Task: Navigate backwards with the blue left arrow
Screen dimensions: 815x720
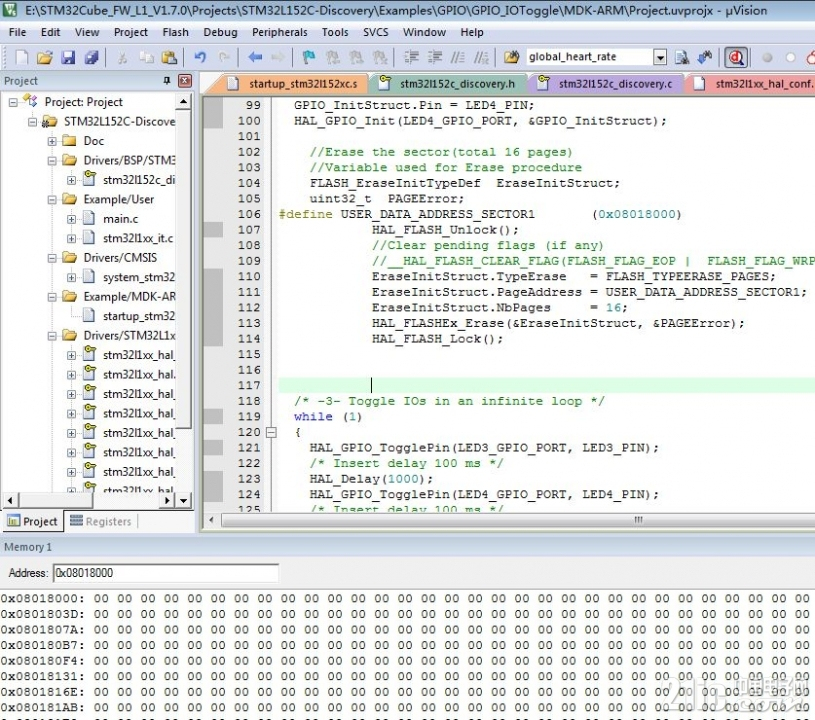Action: point(255,57)
